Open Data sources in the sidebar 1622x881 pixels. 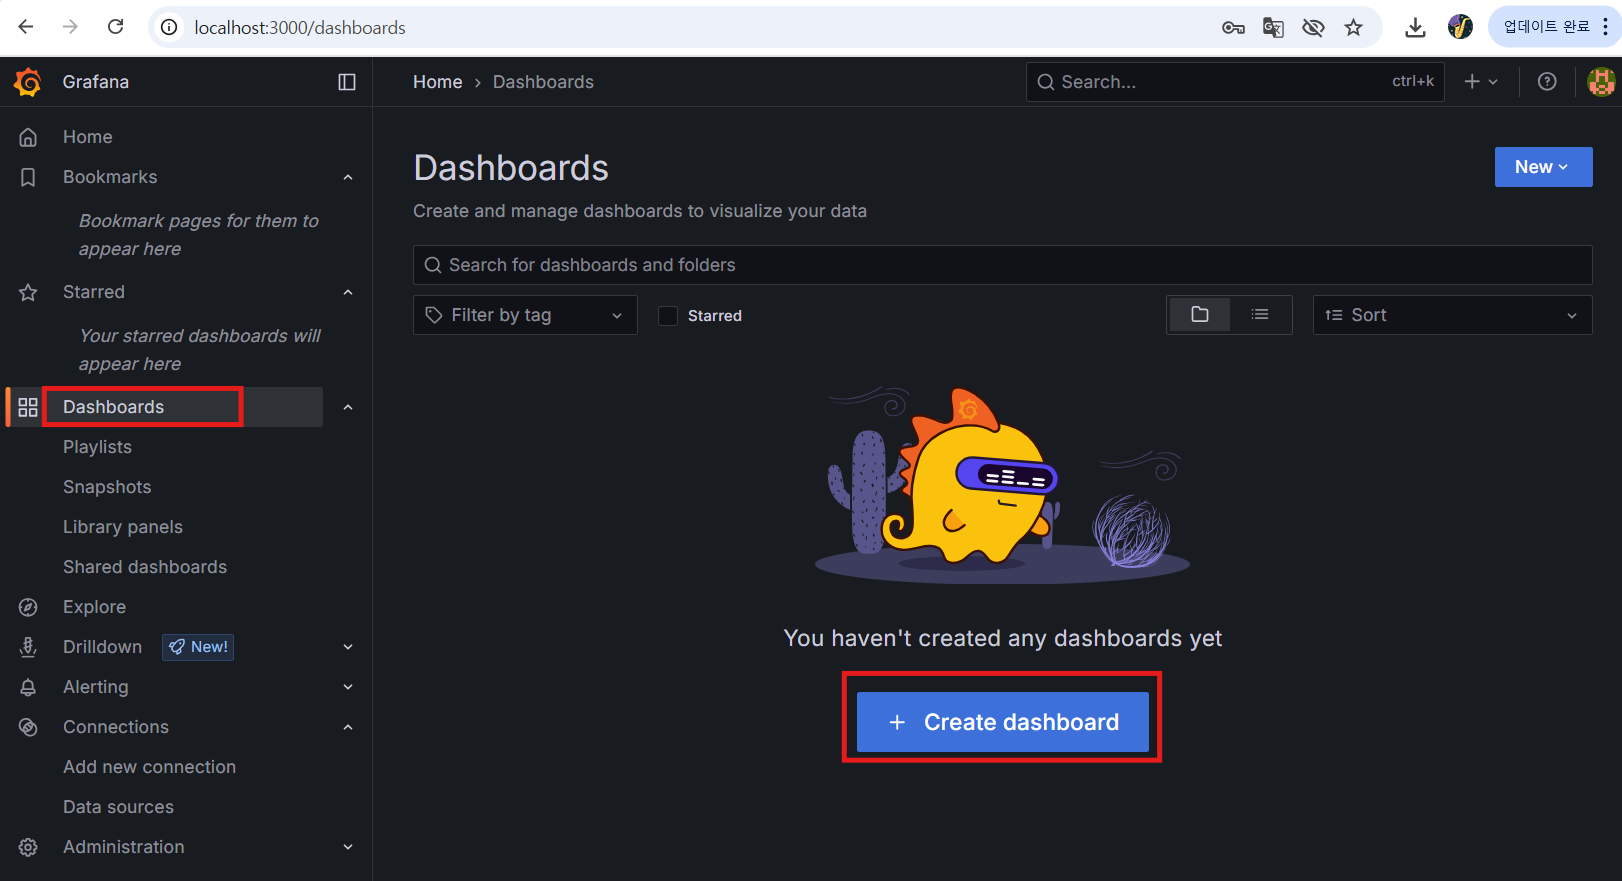click(x=118, y=807)
